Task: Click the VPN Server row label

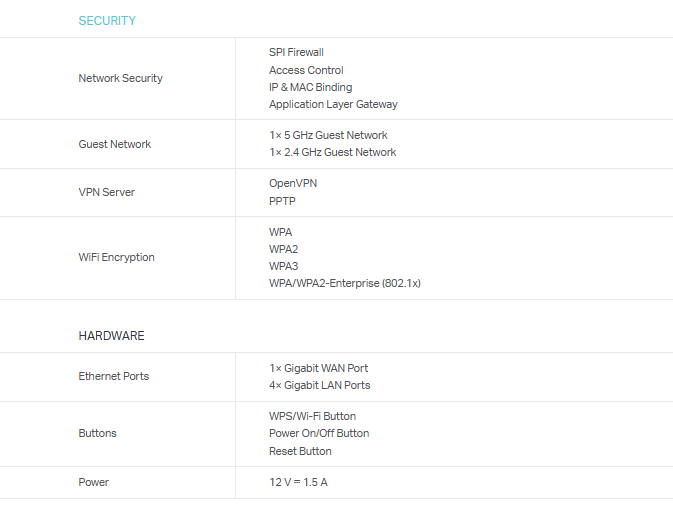Action: (x=106, y=192)
